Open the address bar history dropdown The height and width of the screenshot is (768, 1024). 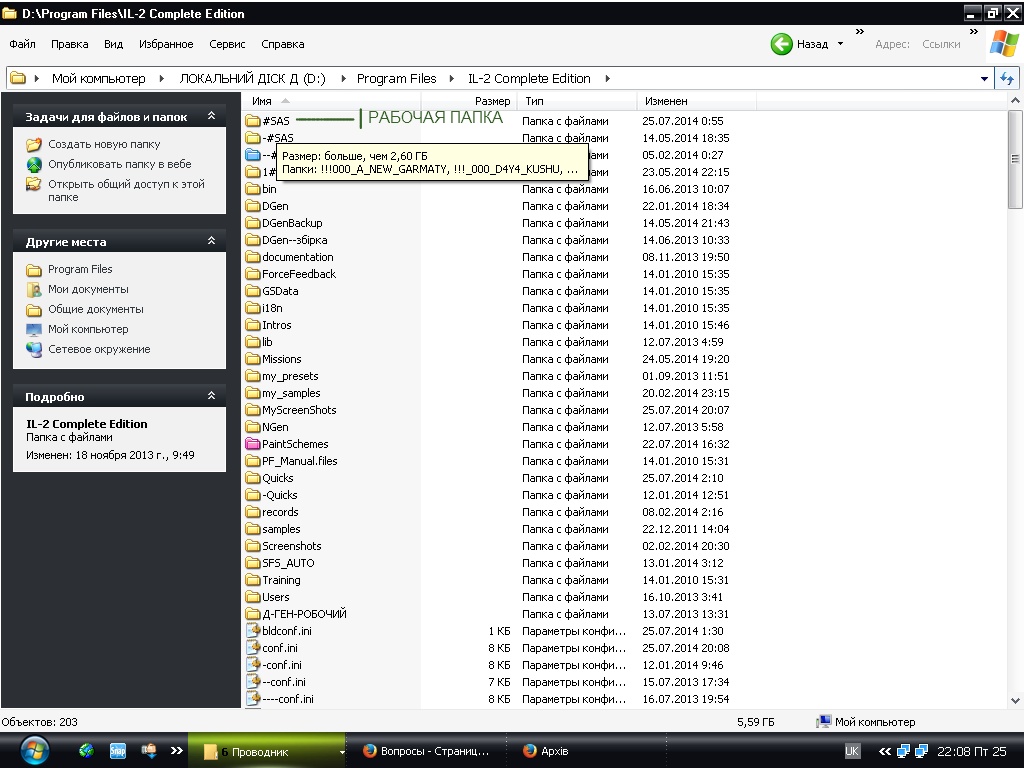(x=984, y=79)
